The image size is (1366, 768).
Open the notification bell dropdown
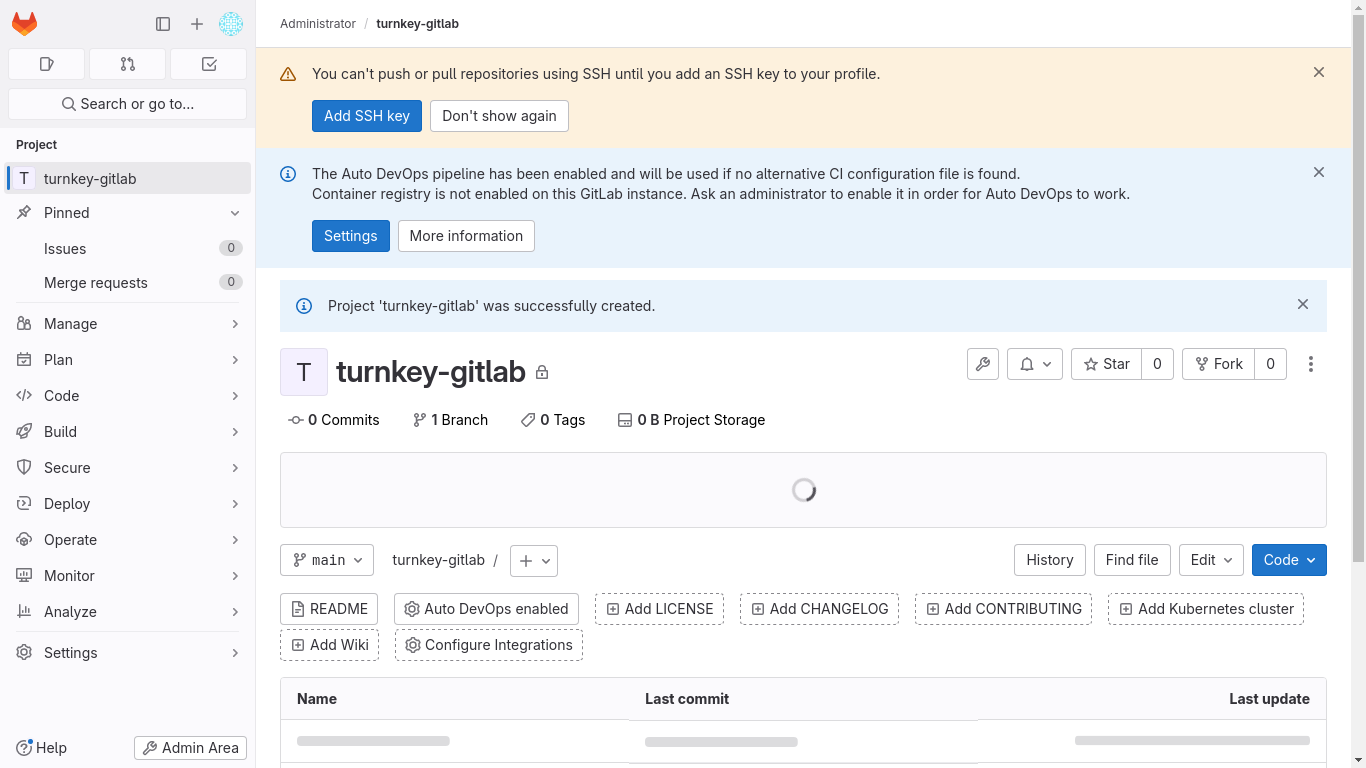1034,364
